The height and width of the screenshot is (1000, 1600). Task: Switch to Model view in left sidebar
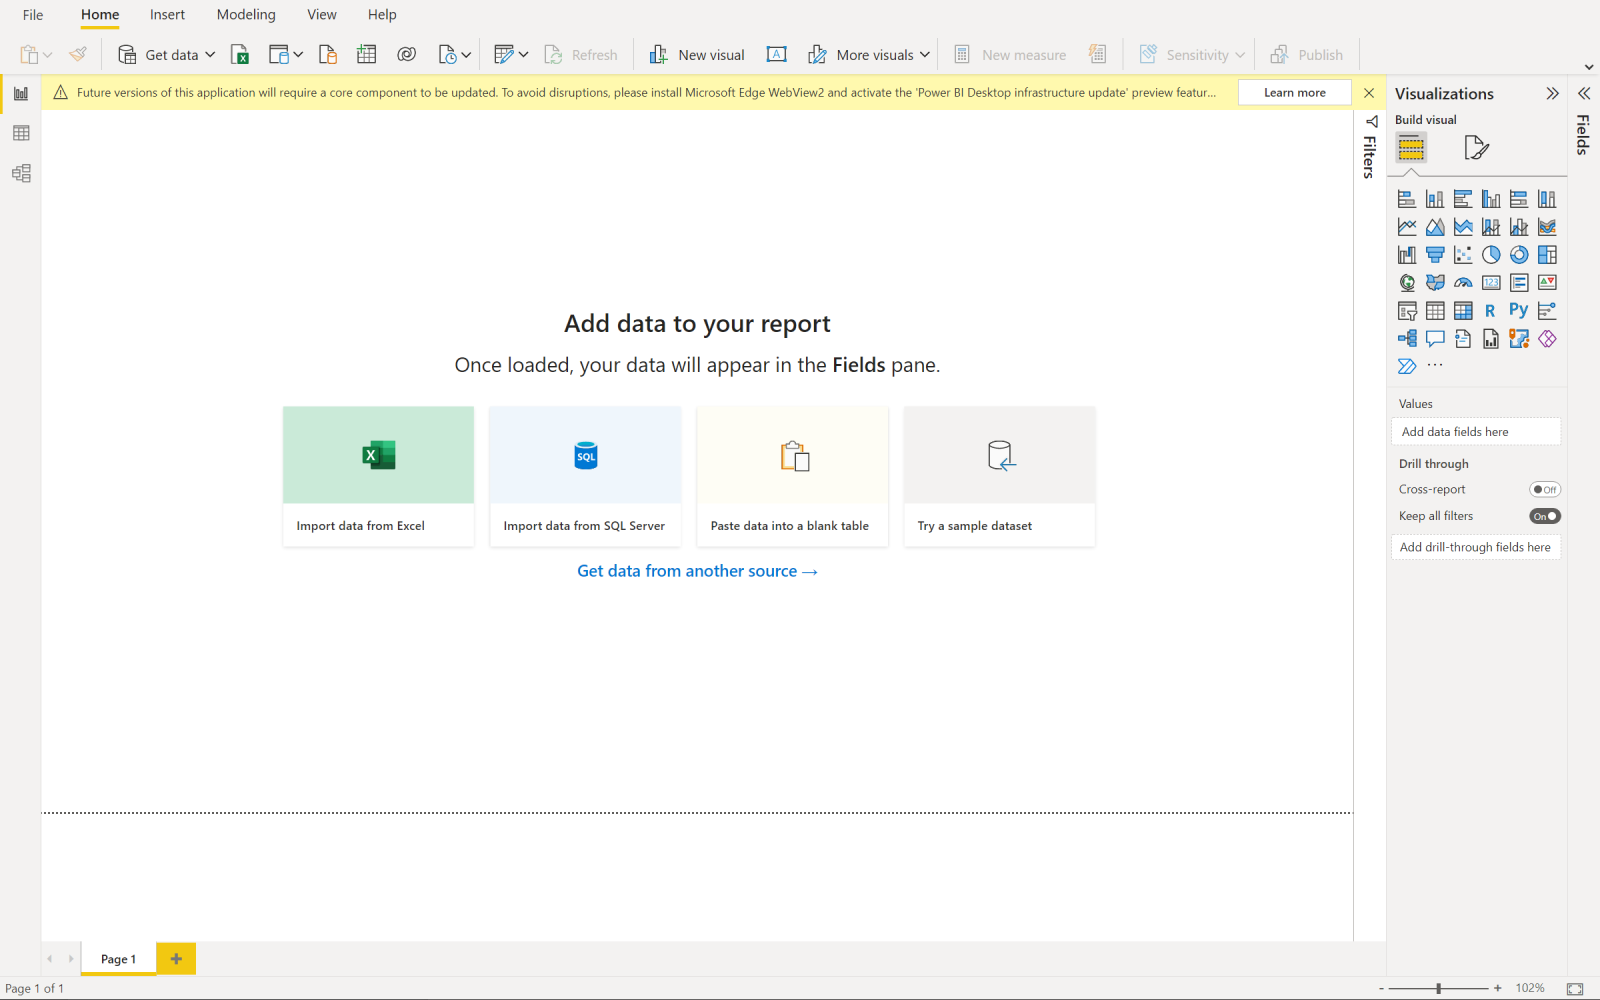[20, 173]
